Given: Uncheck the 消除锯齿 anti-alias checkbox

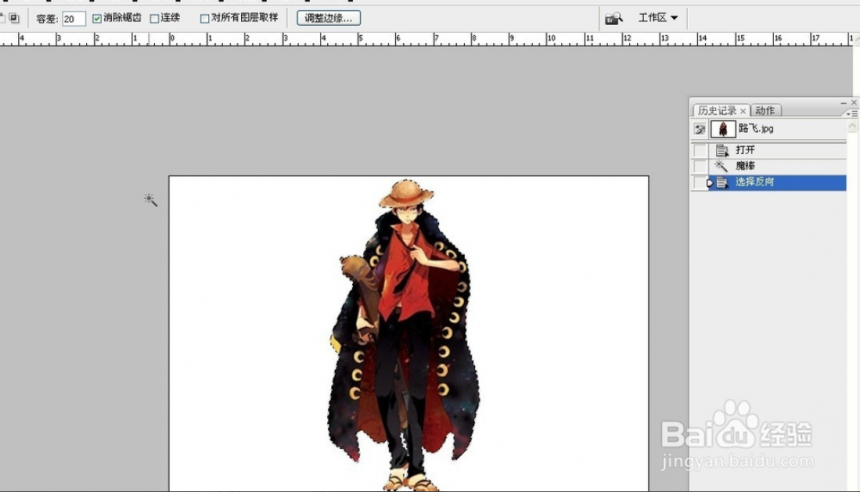Looking at the screenshot, I should pos(97,19).
